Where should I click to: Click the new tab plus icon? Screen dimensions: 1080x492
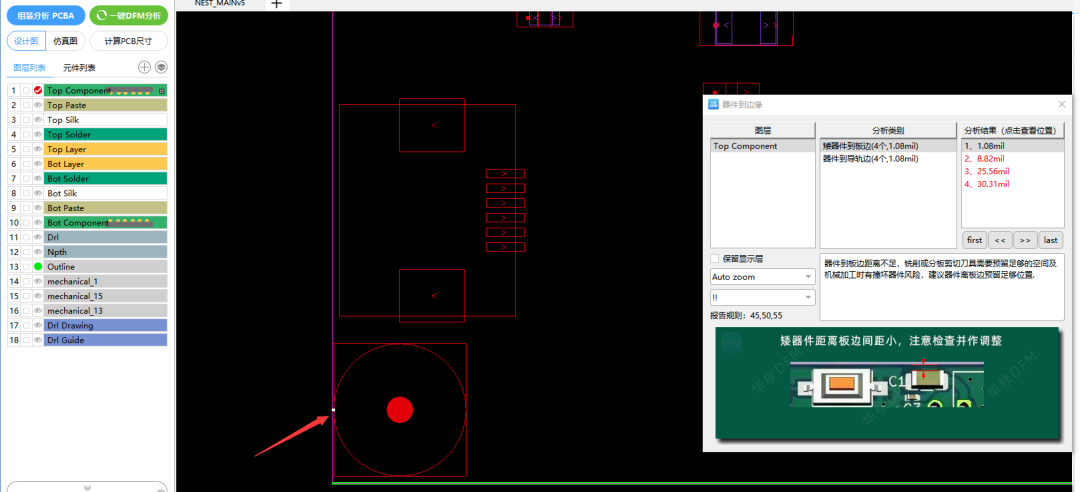point(277,4)
